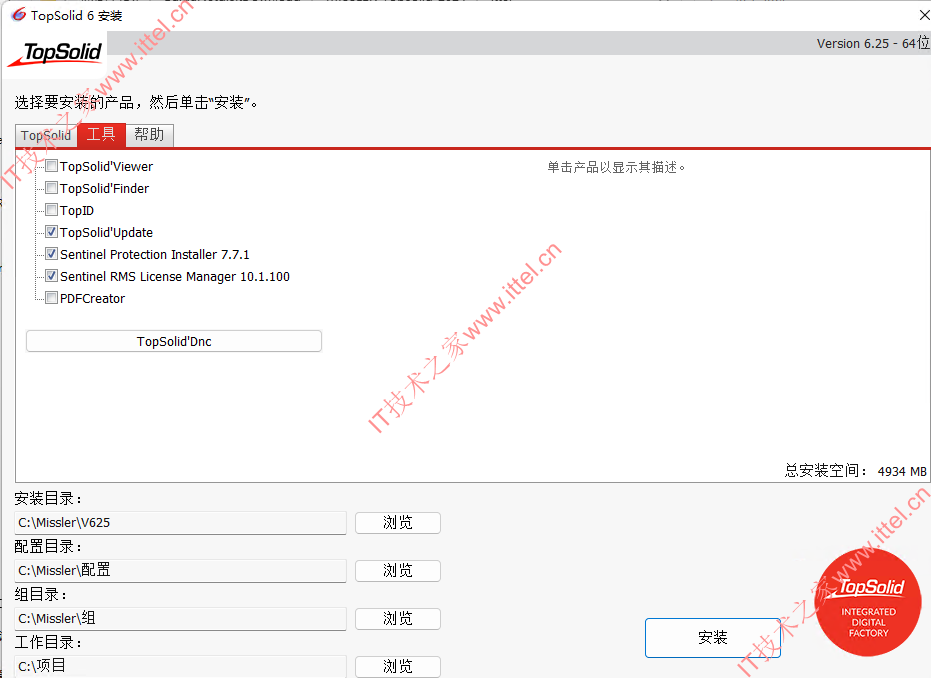
Task: Browse for the 配置目录 folder
Action: pyautogui.click(x=398, y=571)
